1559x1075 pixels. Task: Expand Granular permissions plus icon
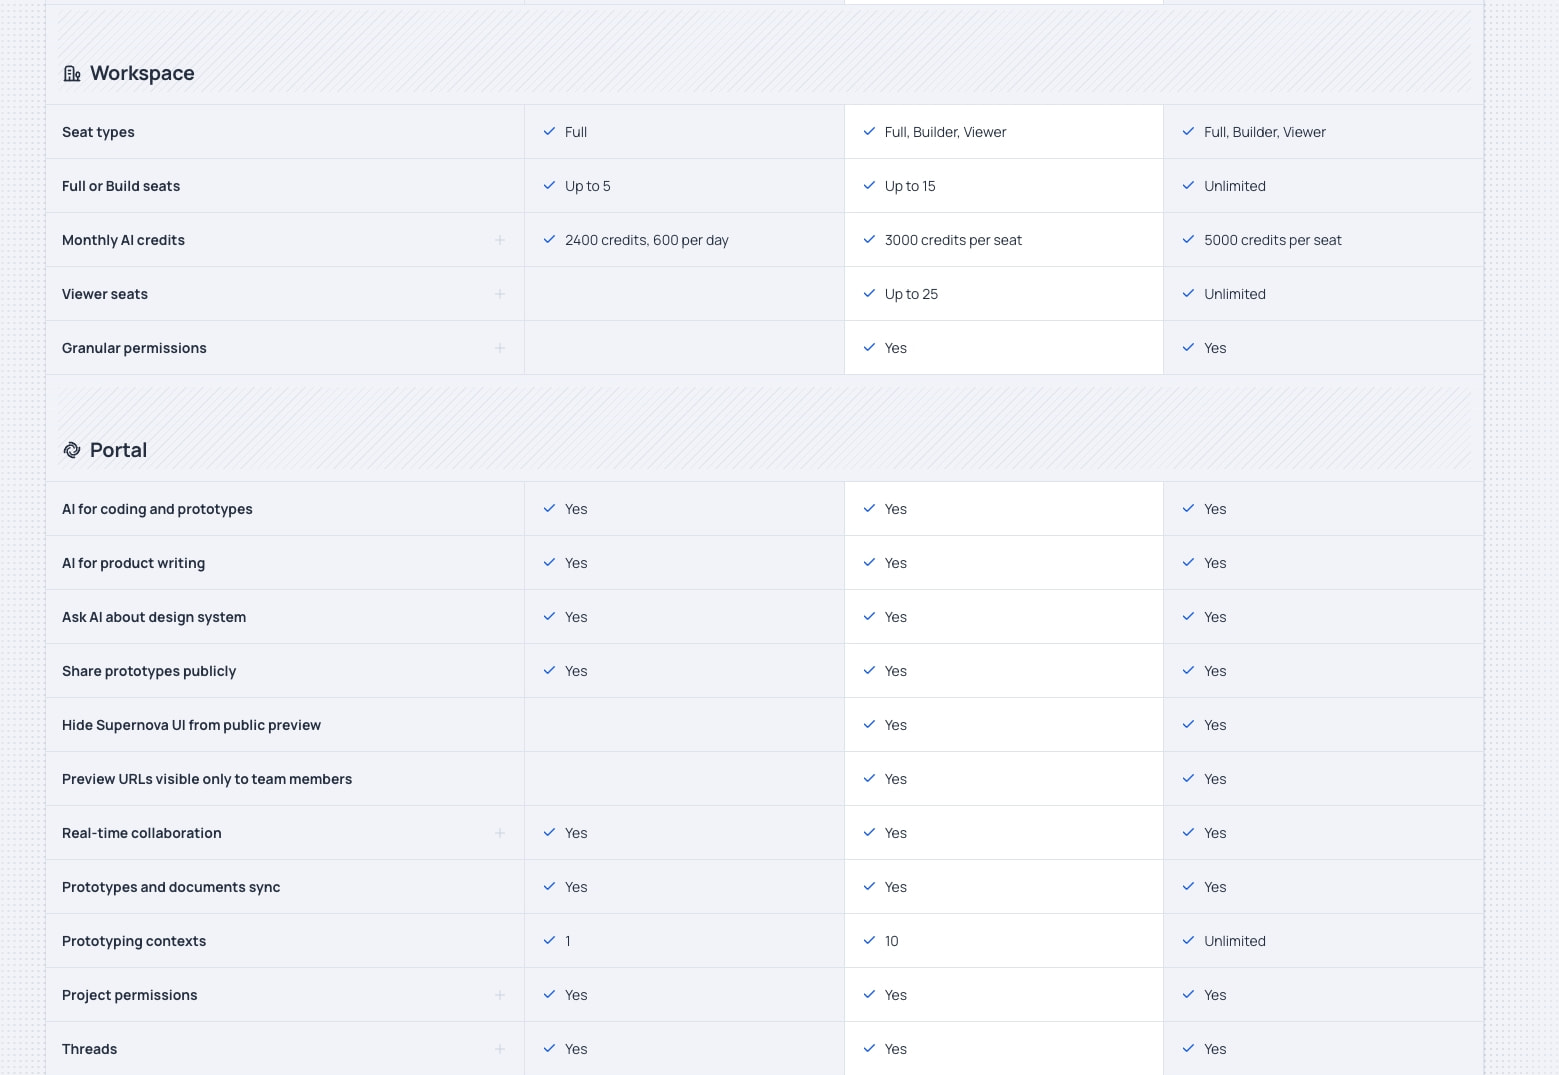coord(500,348)
